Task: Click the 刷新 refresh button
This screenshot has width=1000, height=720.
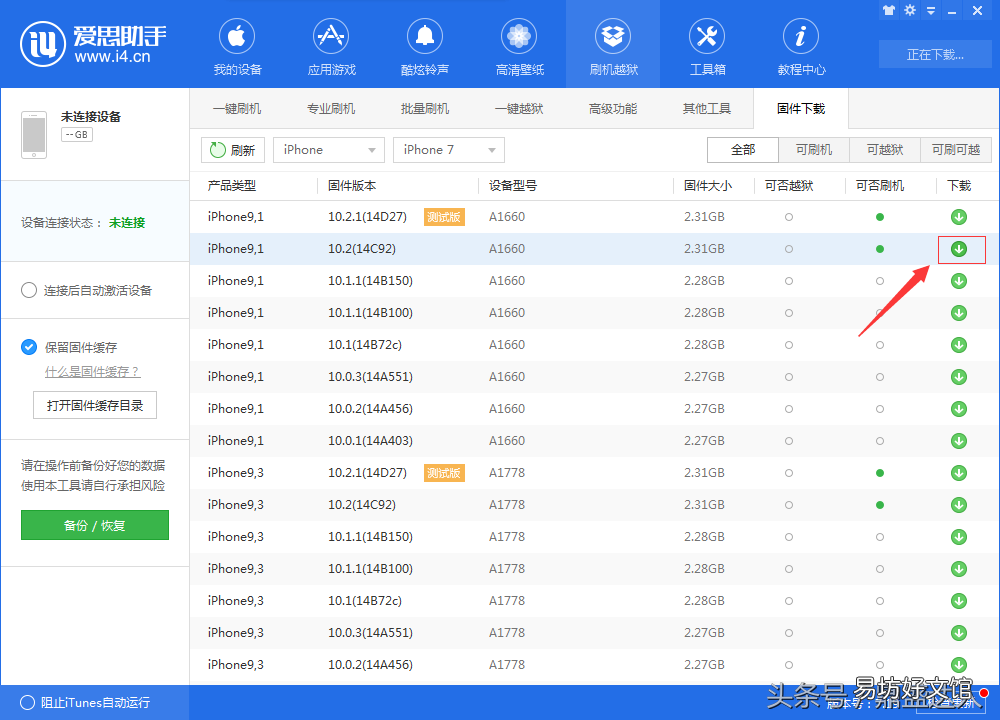Action: pos(233,150)
